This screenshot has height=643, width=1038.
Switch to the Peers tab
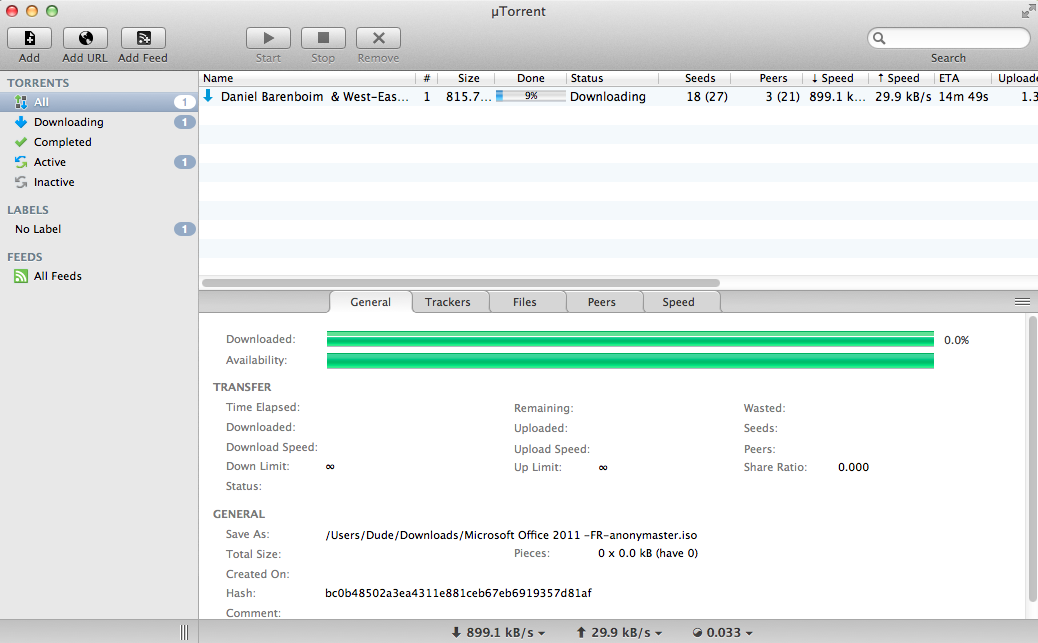(602, 302)
